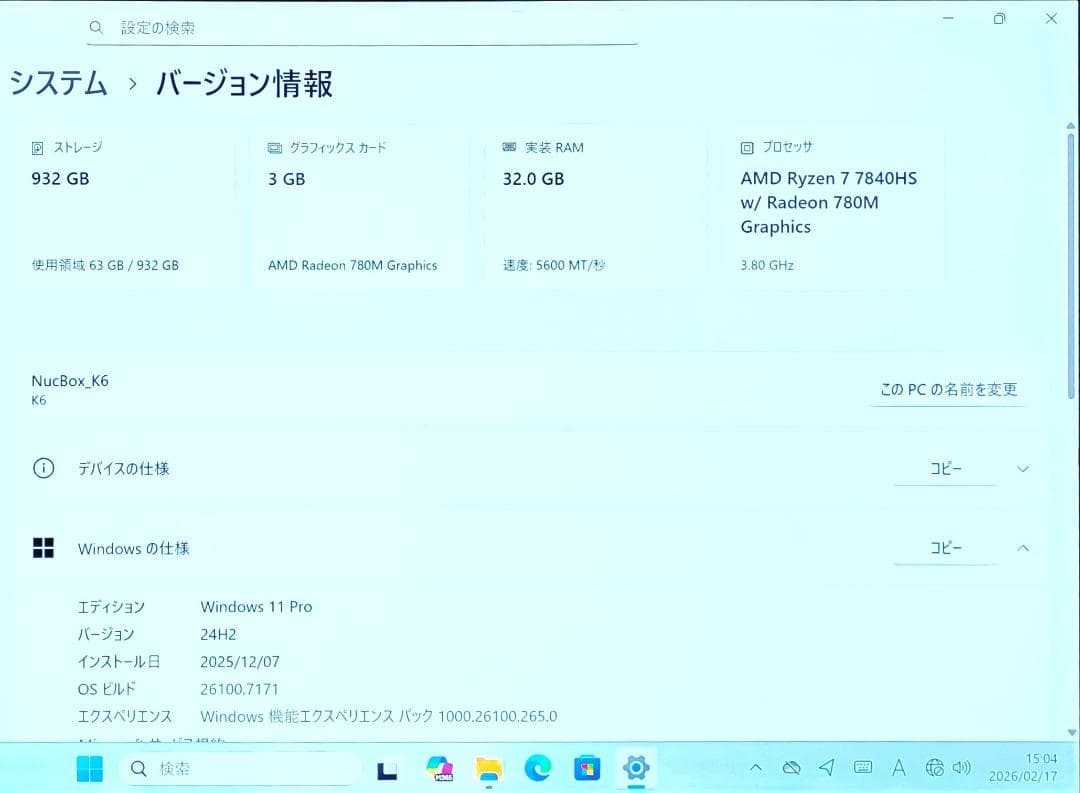Click the Settings gear on the taskbar
Viewport: 1080px width, 793px height.
(x=636, y=767)
